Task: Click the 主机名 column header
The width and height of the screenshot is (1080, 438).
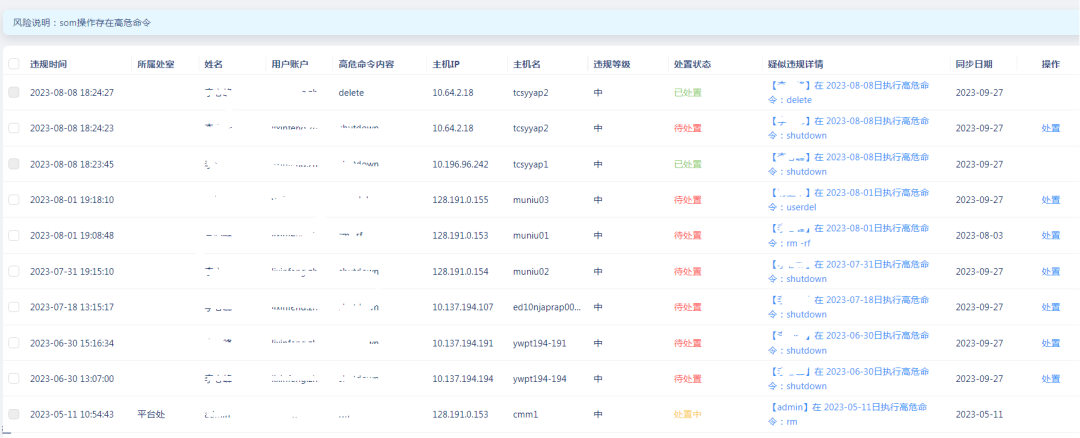Action: [527, 64]
